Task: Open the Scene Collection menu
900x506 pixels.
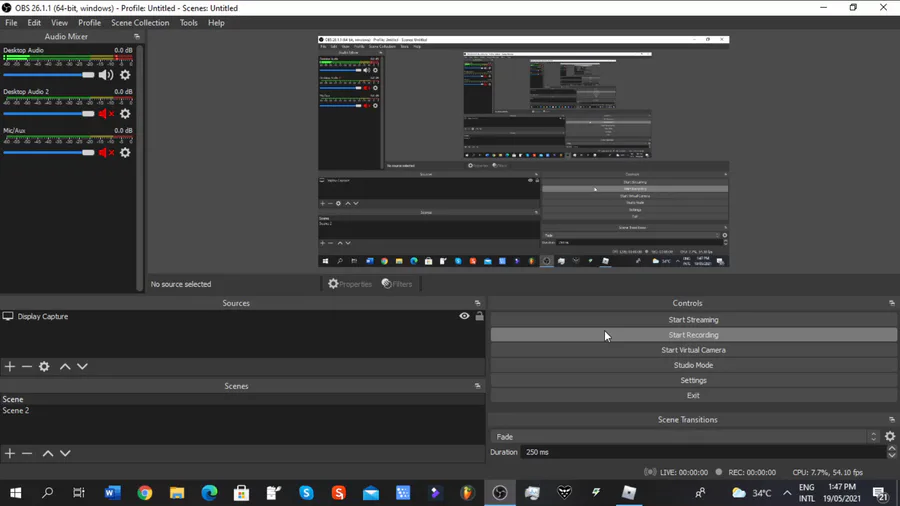Action: coord(140,23)
